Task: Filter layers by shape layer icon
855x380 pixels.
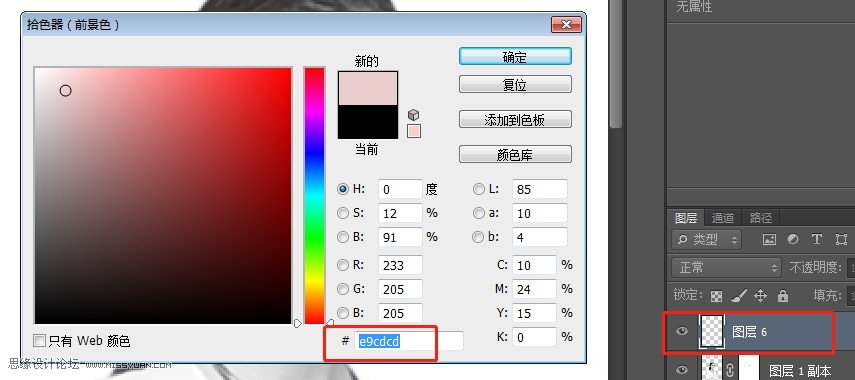Action: click(x=841, y=239)
